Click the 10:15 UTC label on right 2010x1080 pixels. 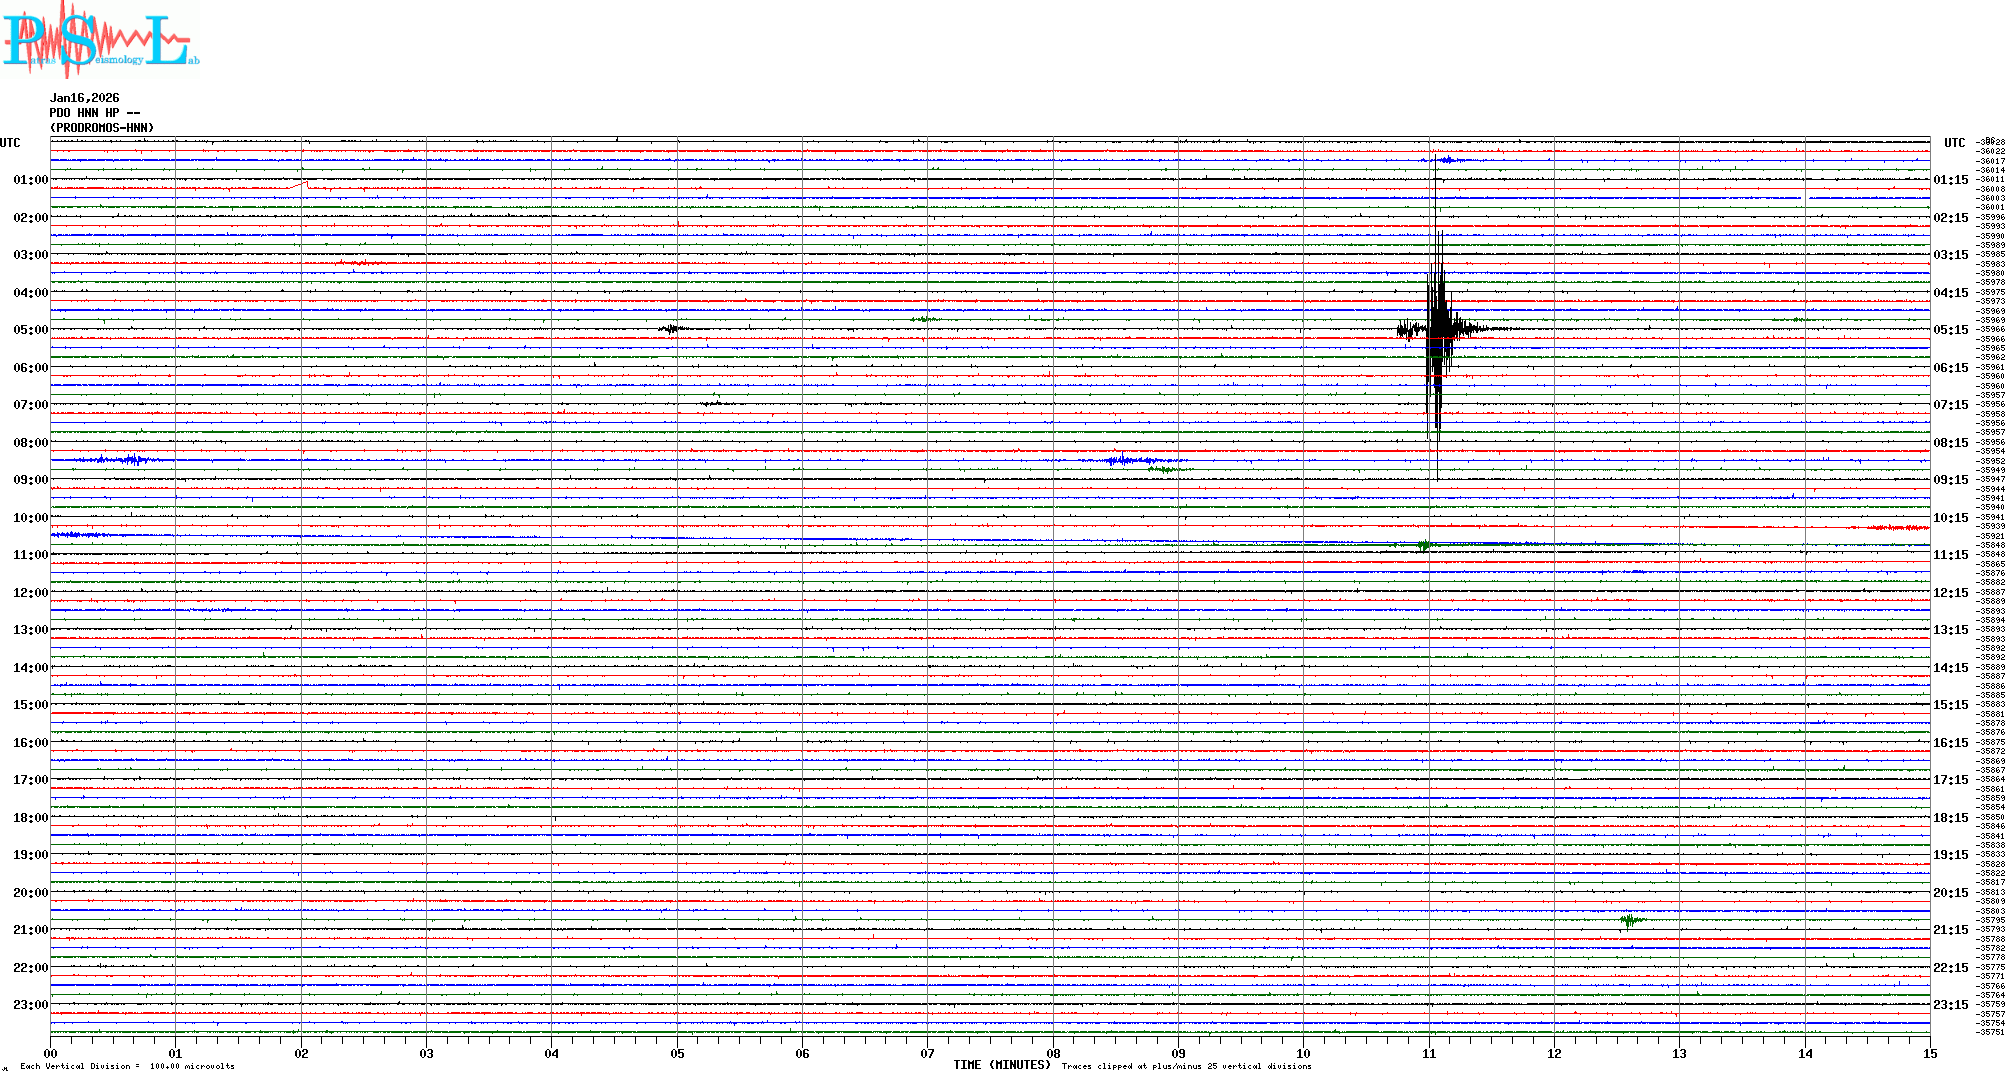[1950, 518]
